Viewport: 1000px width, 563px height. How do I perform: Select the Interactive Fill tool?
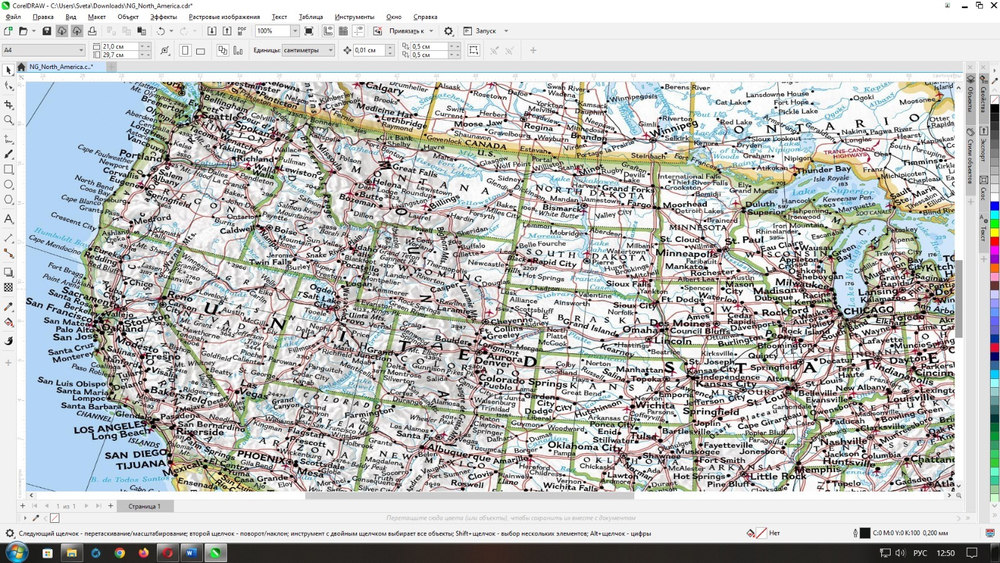click(x=8, y=323)
